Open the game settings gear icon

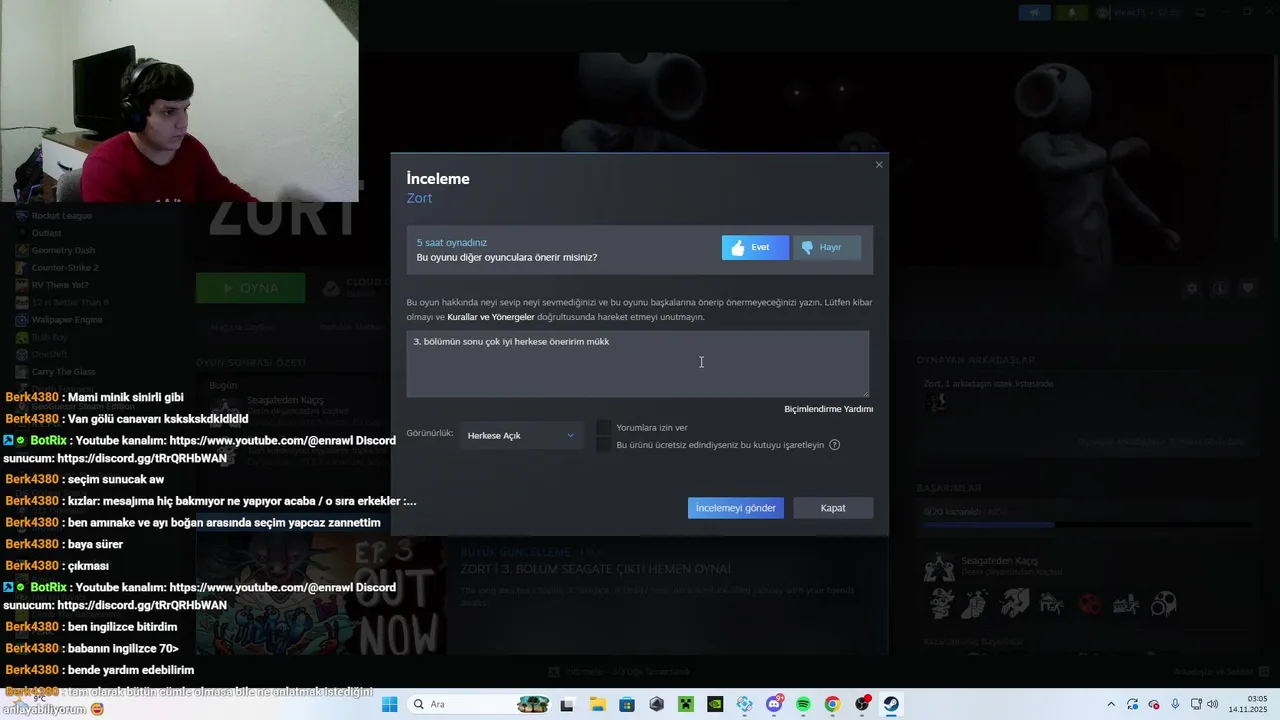[1192, 288]
